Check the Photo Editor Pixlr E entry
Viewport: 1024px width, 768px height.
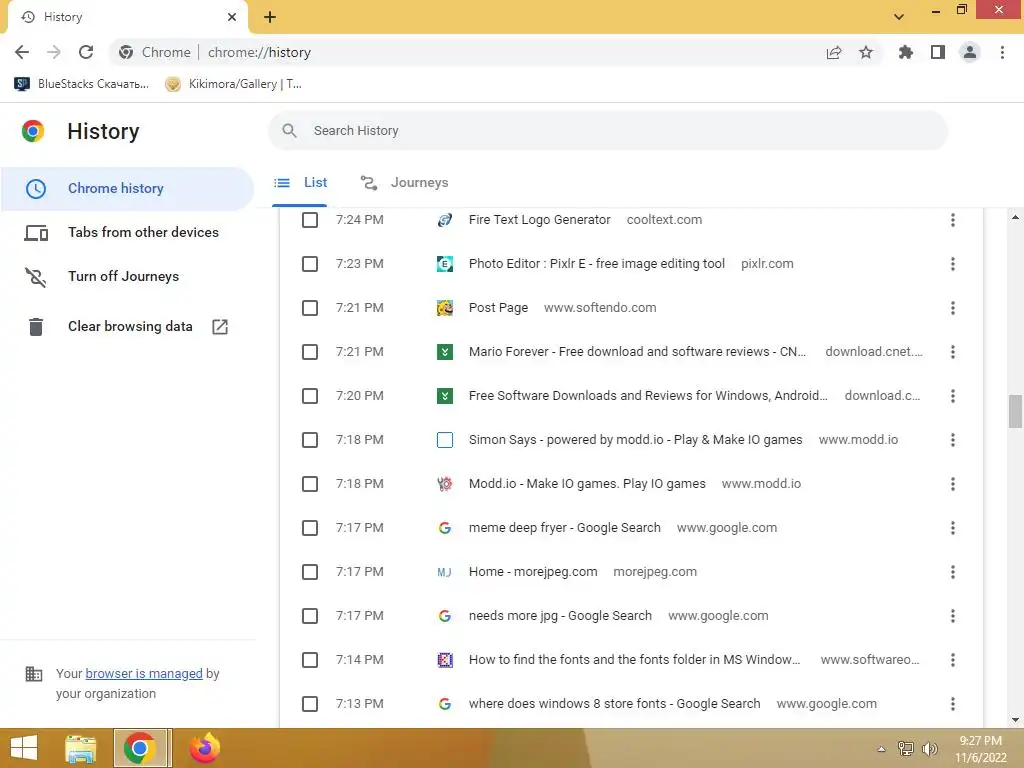(x=310, y=264)
